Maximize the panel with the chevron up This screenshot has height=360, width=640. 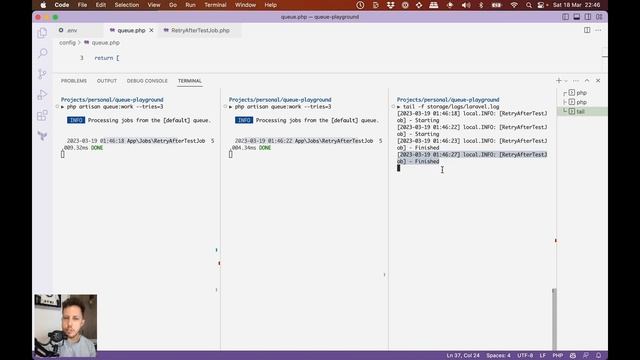pyautogui.click(x=587, y=81)
